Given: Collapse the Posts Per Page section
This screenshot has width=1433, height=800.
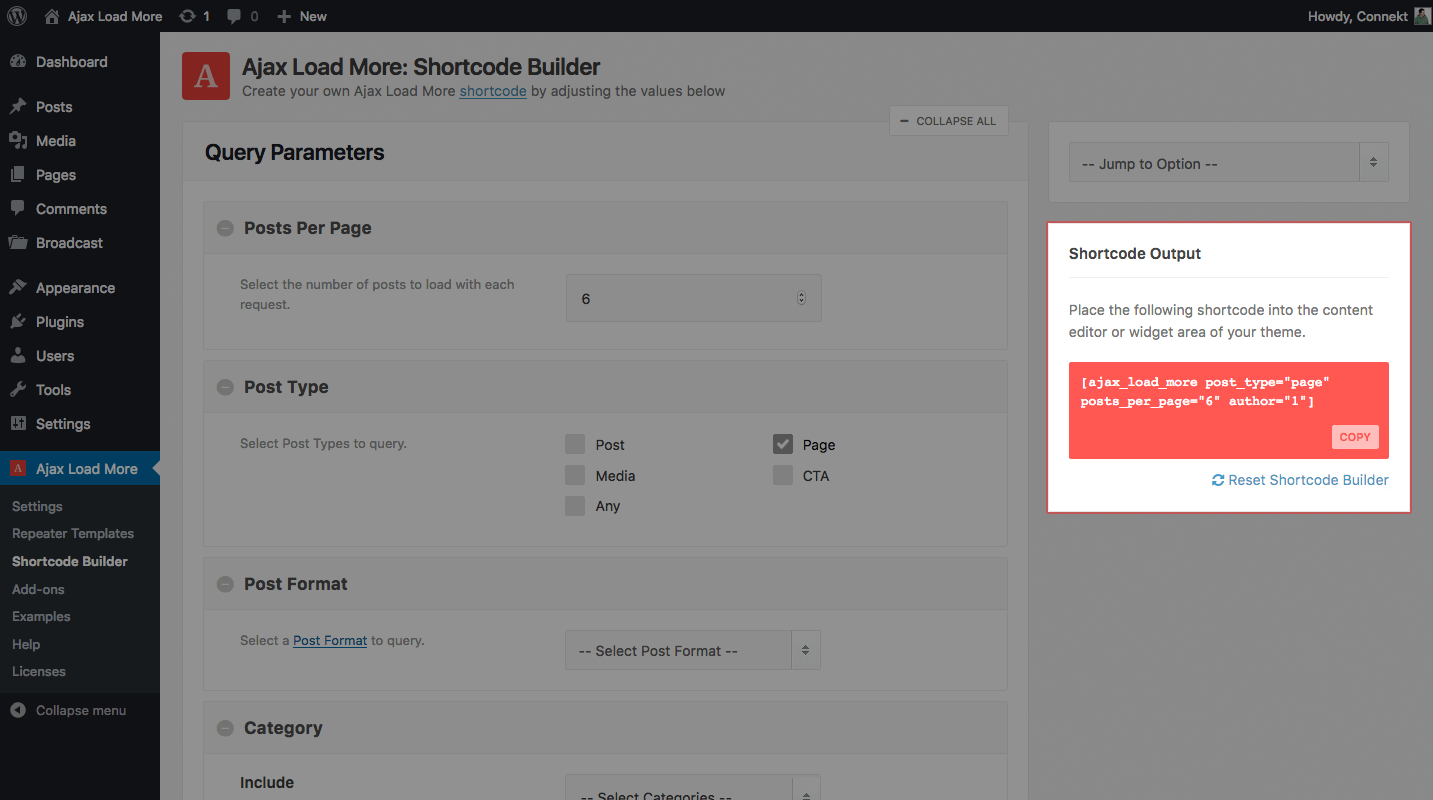Looking at the screenshot, I should click(x=225, y=228).
